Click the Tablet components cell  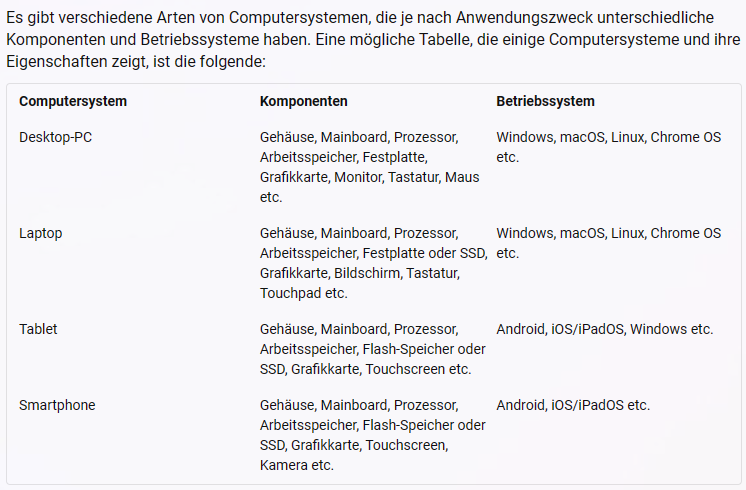click(x=372, y=349)
